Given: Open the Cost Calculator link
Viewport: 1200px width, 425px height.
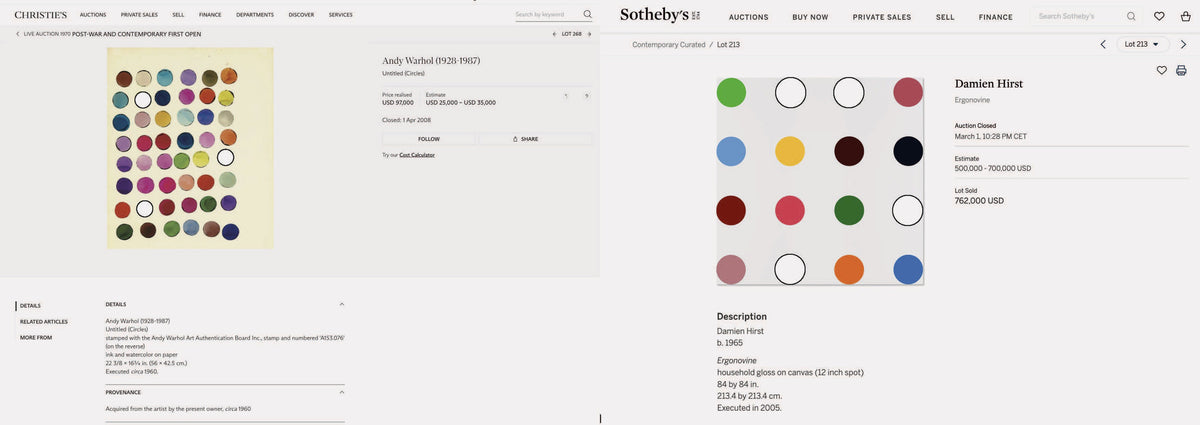Looking at the screenshot, I should (x=417, y=155).
